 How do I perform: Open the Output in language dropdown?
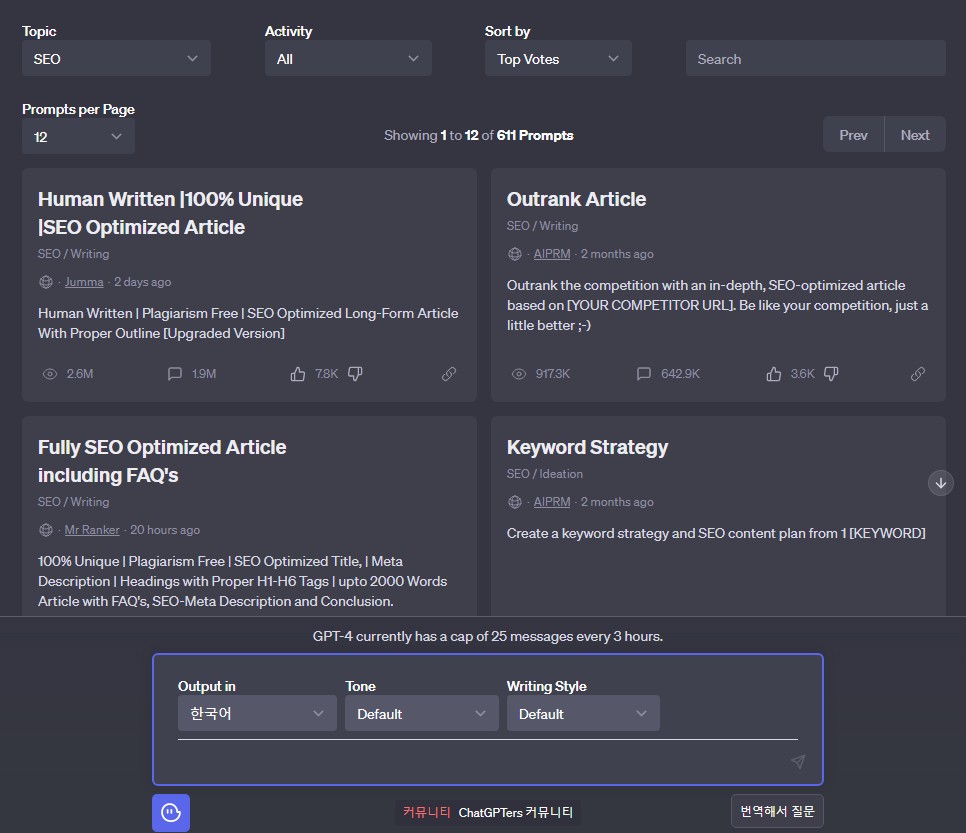[x=257, y=713]
